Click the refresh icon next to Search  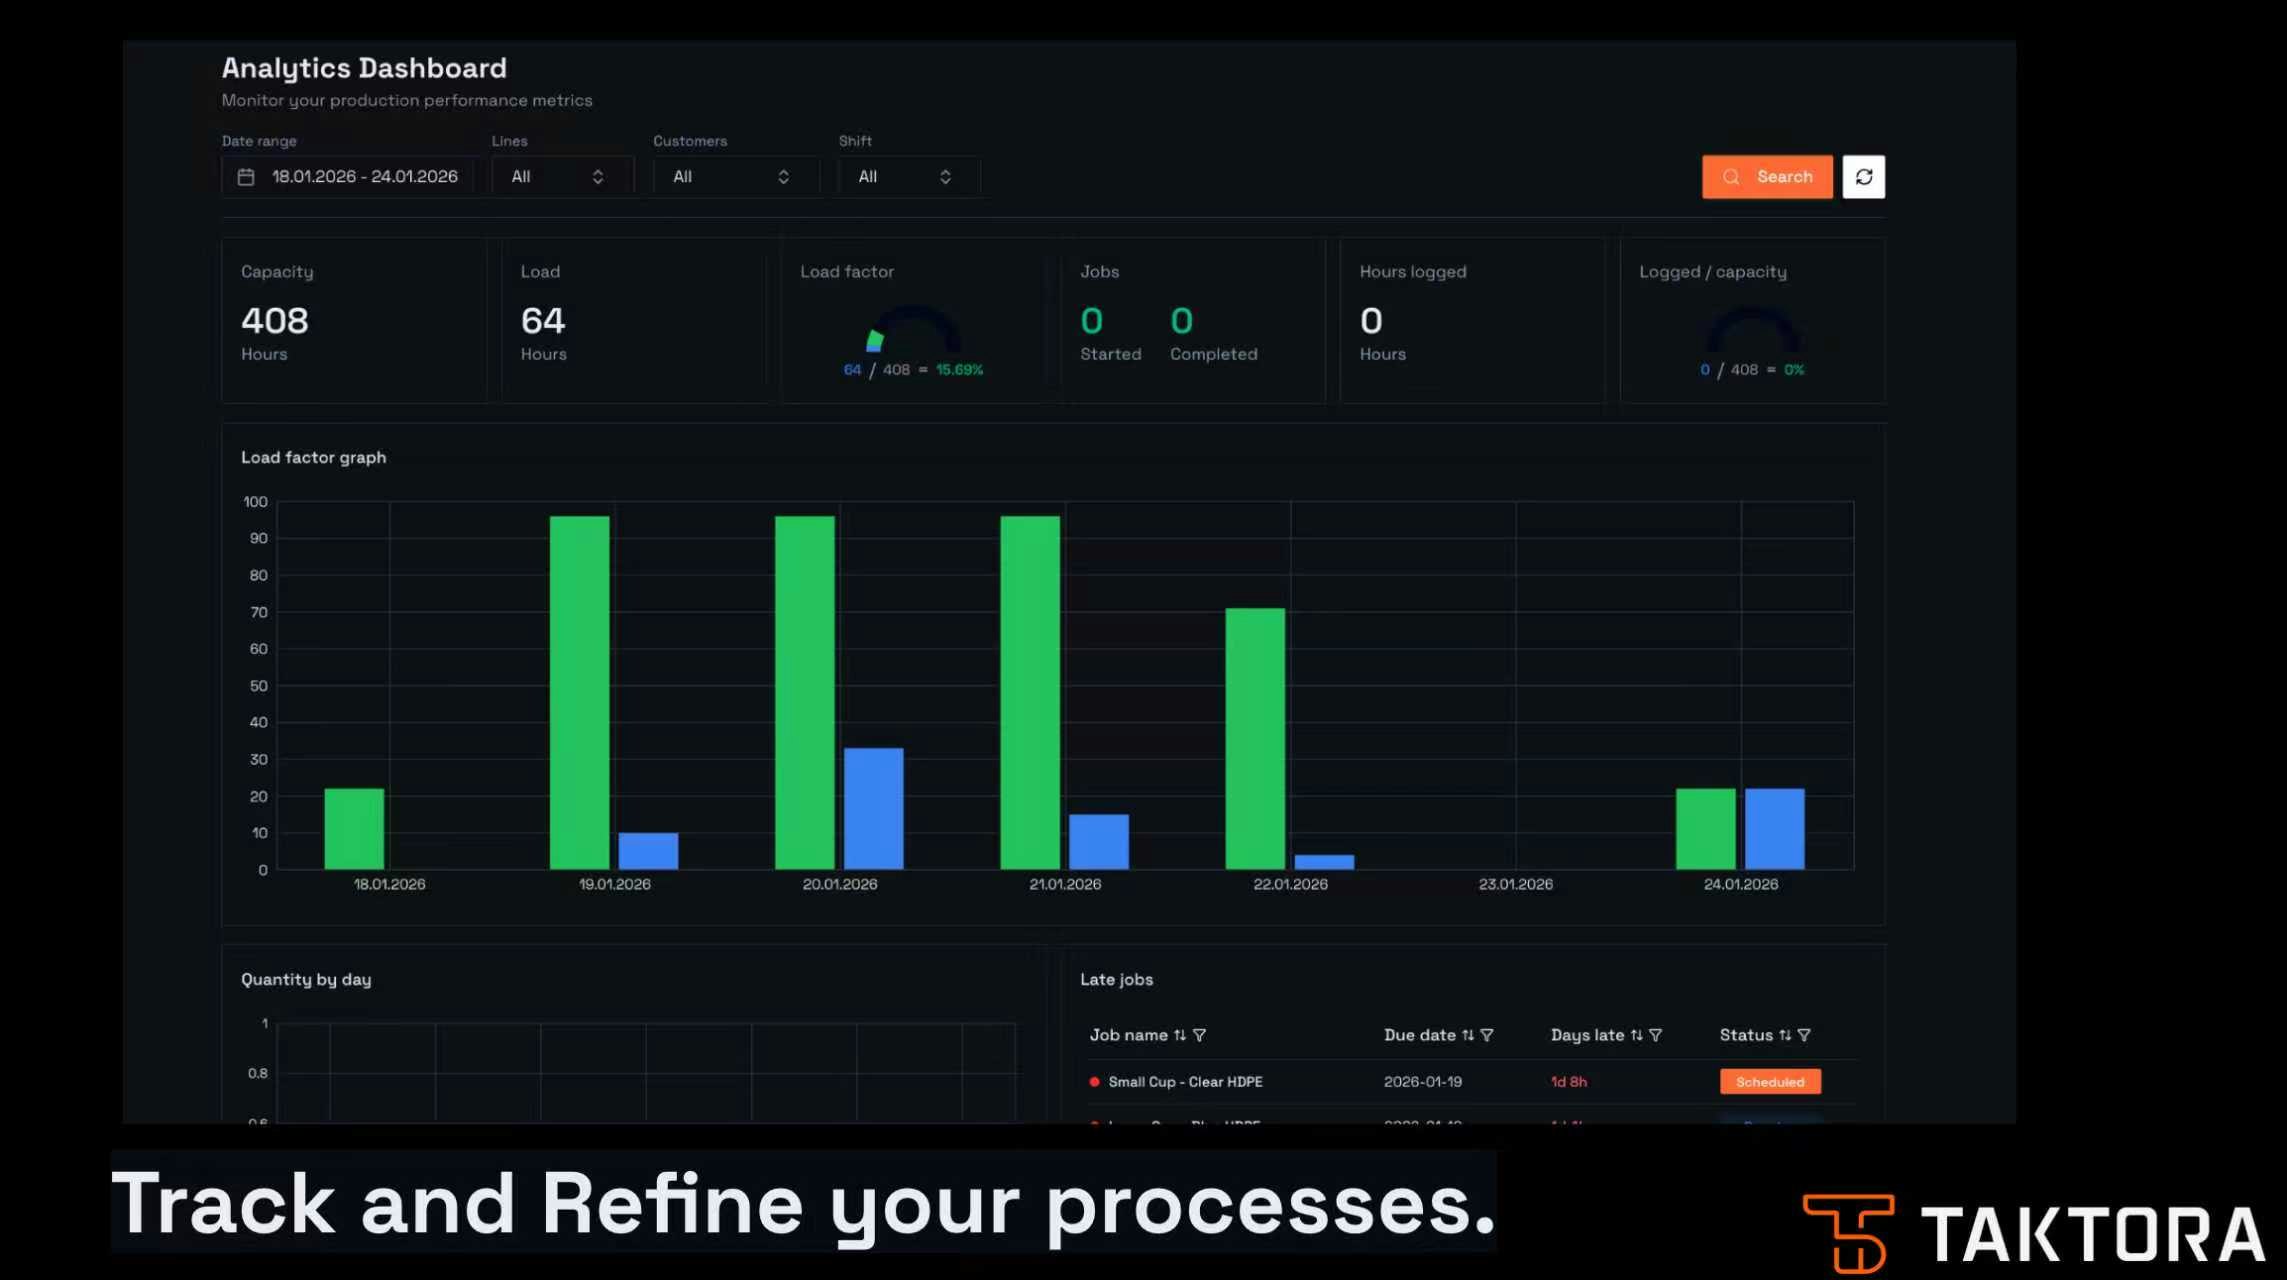pos(1863,177)
